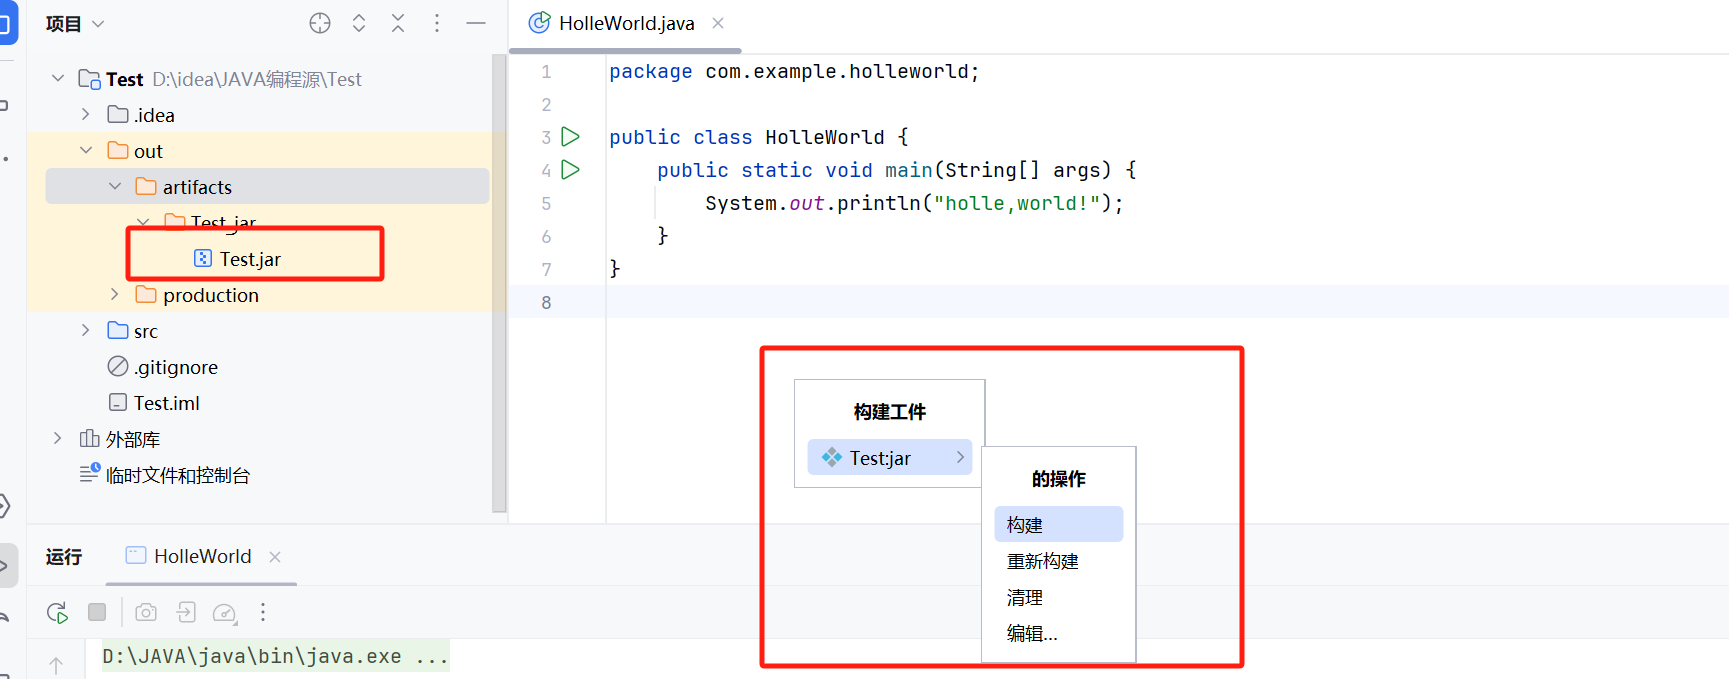This screenshot has width=1729, height=679.
Task: Click the src folder icon
Action: pos(118,330)
